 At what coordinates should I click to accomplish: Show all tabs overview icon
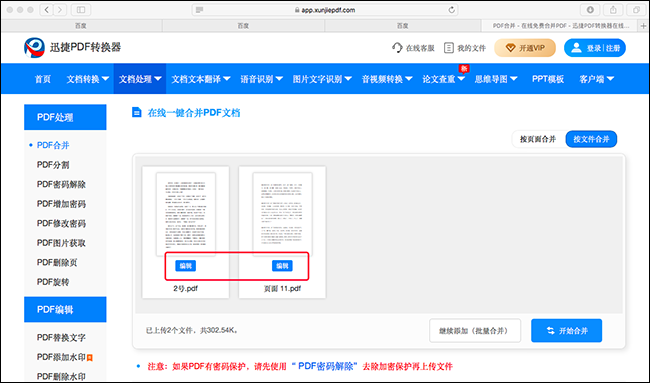(x=636, y=10)
